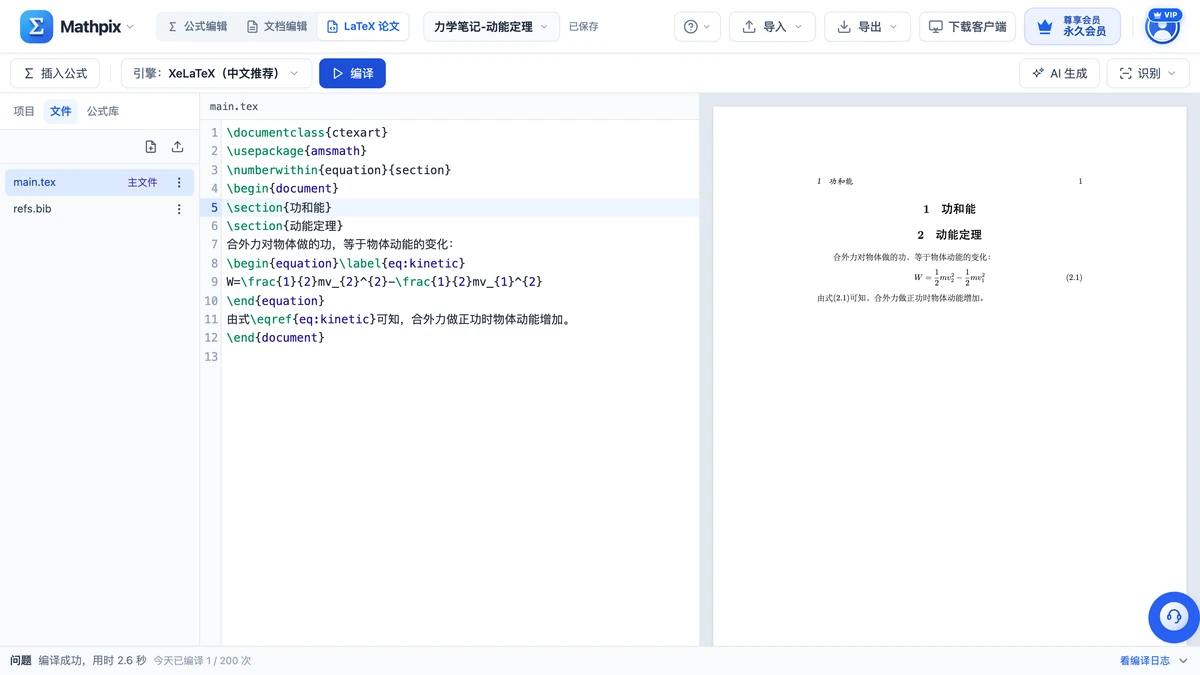Screen dimensions: 1200x675
Task: Click the 编译 compile button
Action: coord(352,73)
